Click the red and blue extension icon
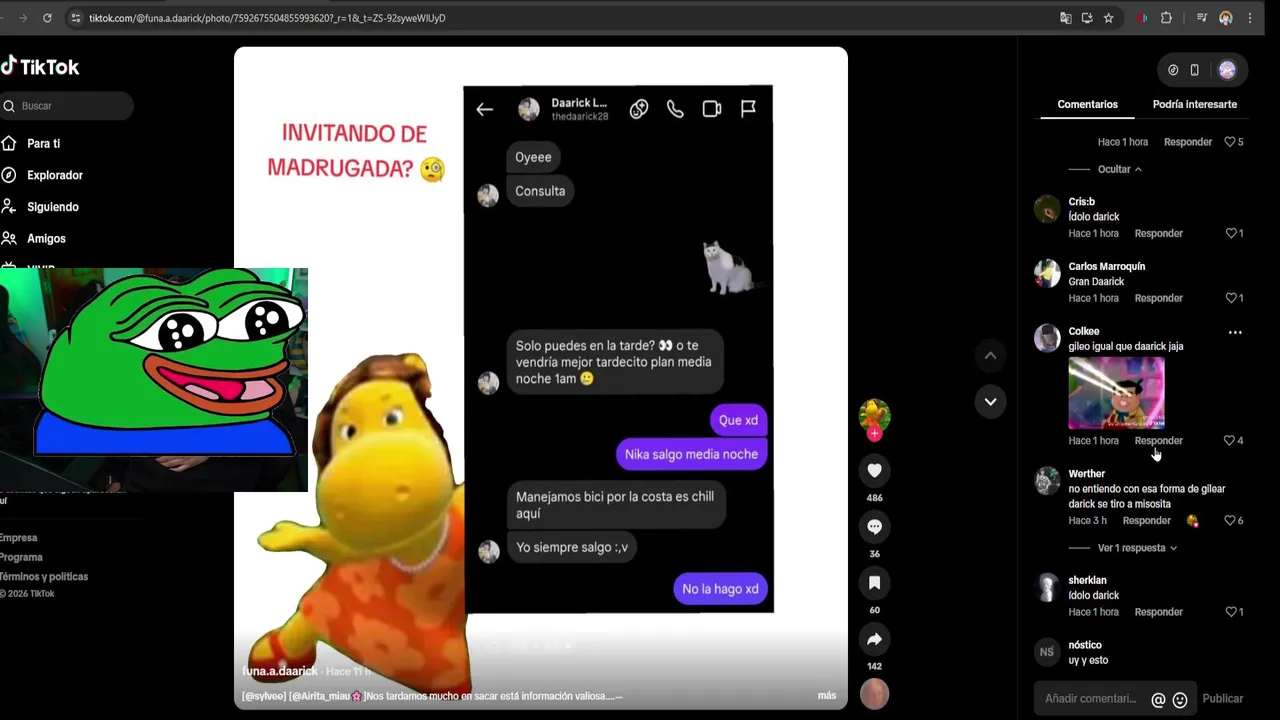 coord(1142,18)
